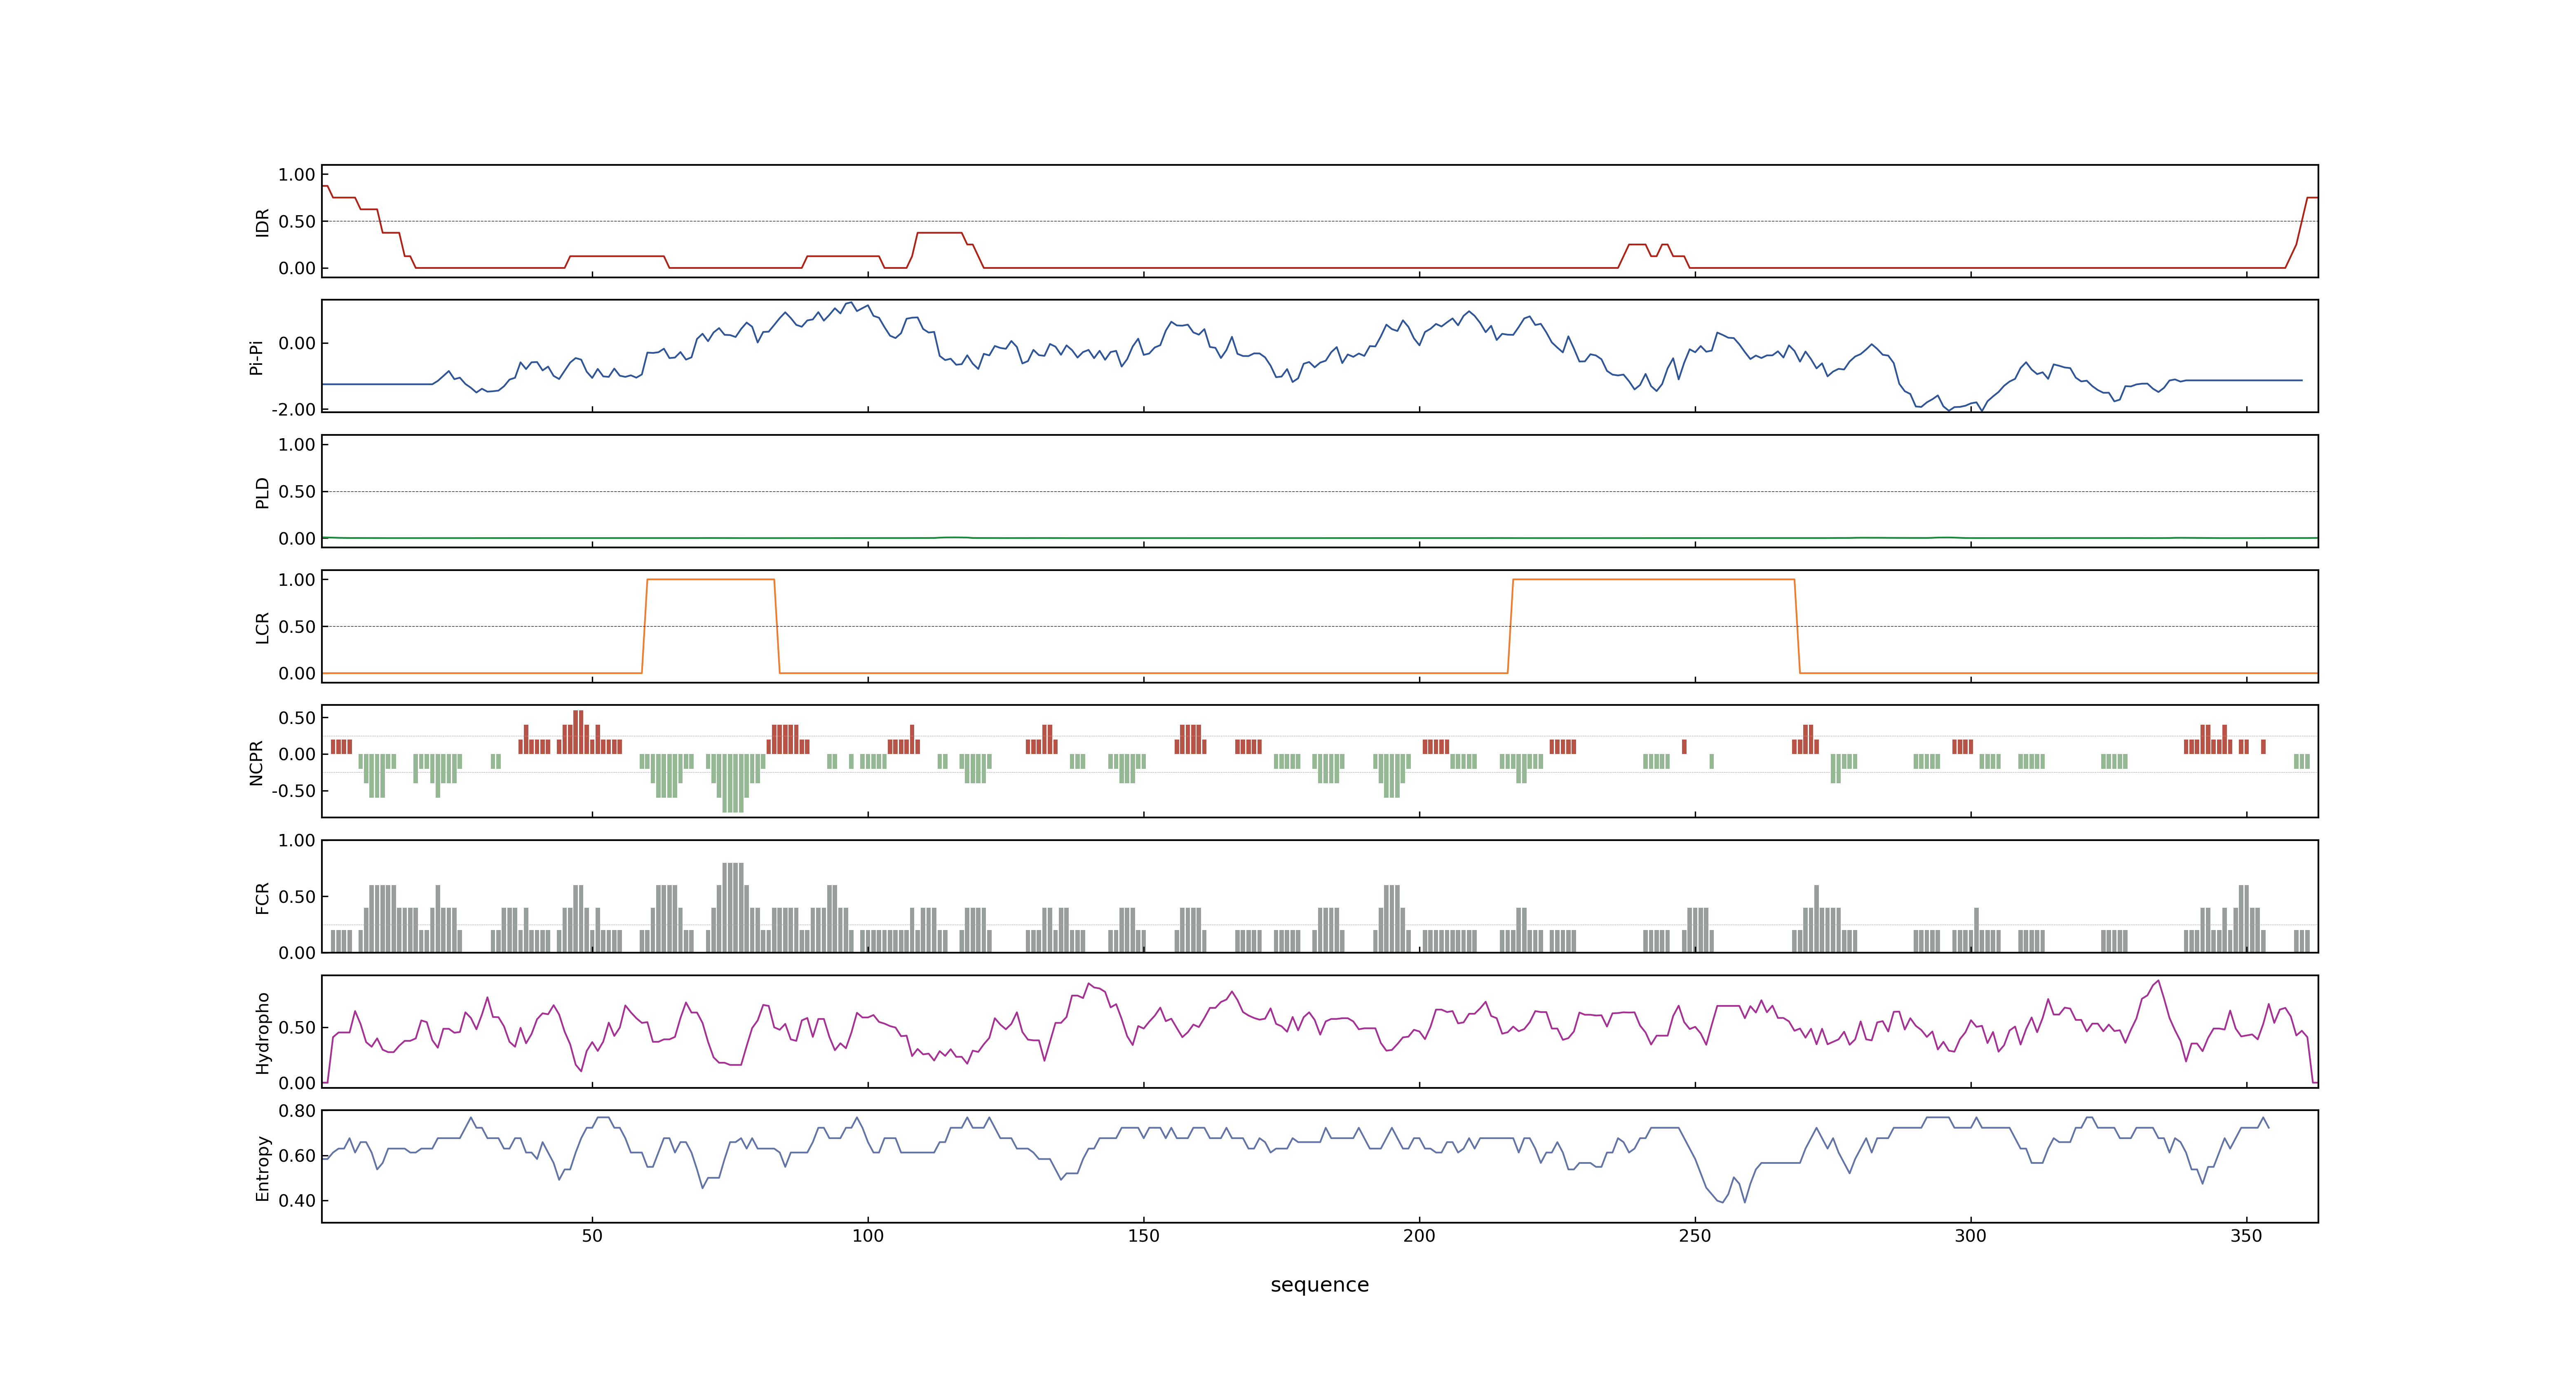This screenshot has height=1374, width=2576.
Task: Click the FCR axis label
Action: coord(262,897)
